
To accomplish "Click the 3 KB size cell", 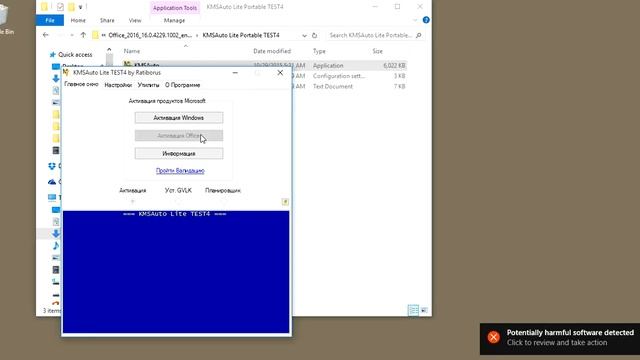I will (400, 76).
